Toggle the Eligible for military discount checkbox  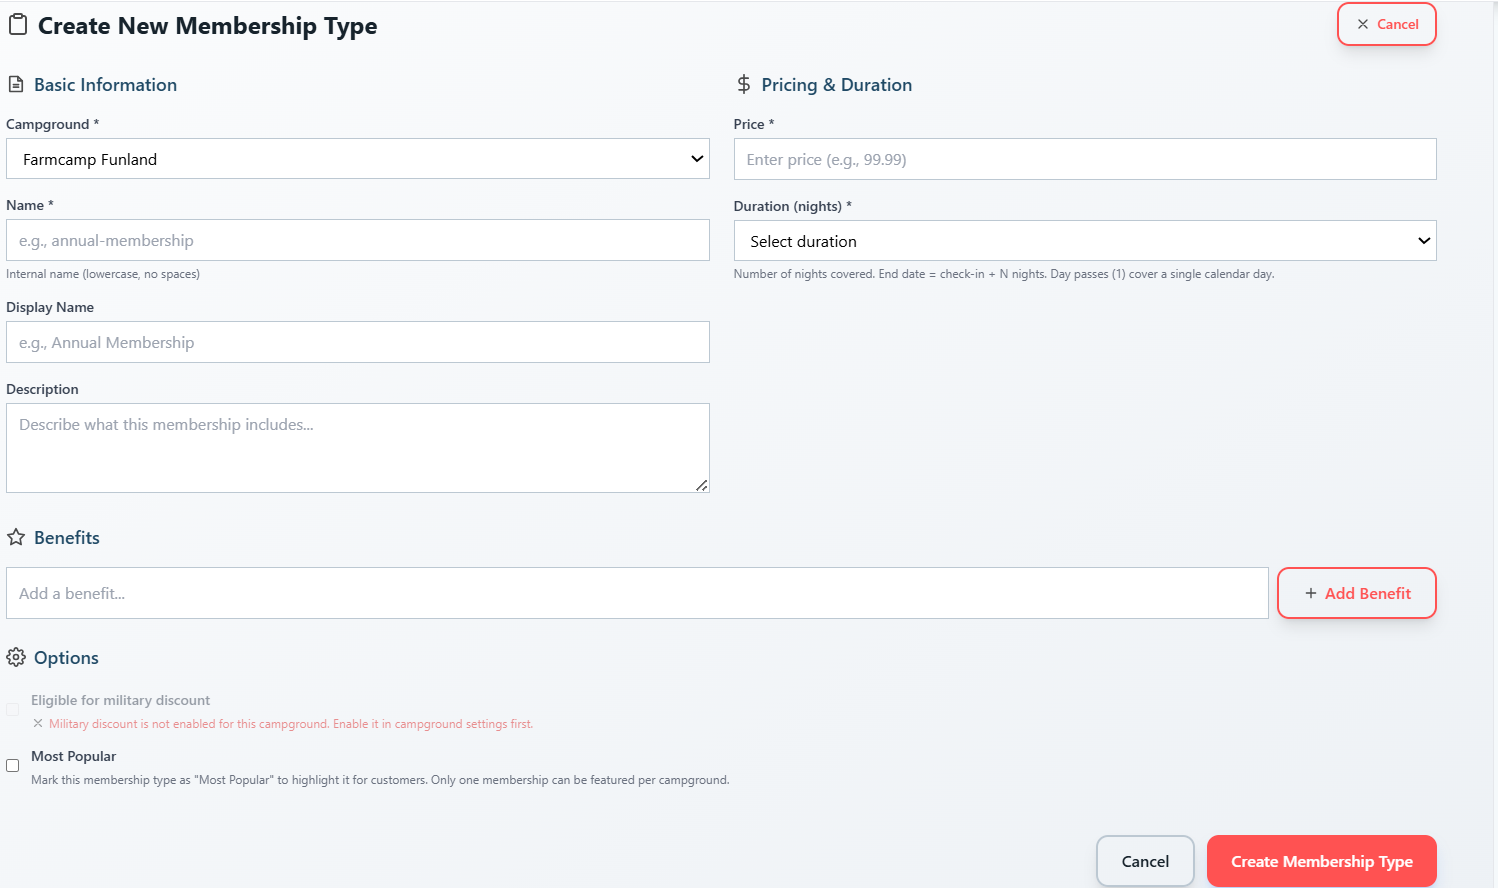coord(13,709)
